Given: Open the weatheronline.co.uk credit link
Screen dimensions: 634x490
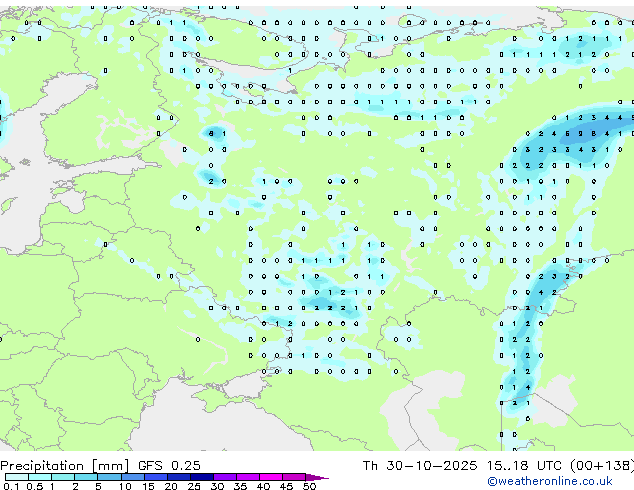Looking at the screenshot, I should point(550,481).
